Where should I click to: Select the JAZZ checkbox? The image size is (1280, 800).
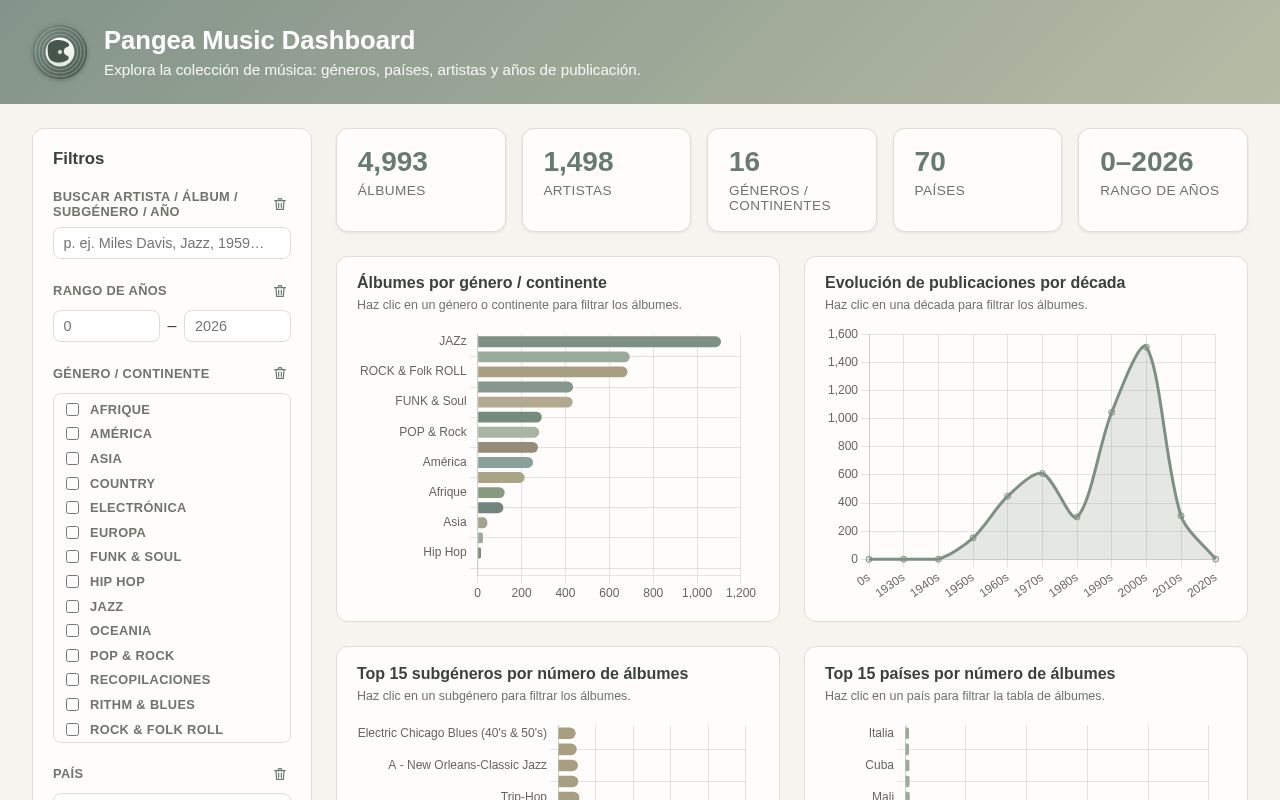pyautogui.click(x=72, y=606)
